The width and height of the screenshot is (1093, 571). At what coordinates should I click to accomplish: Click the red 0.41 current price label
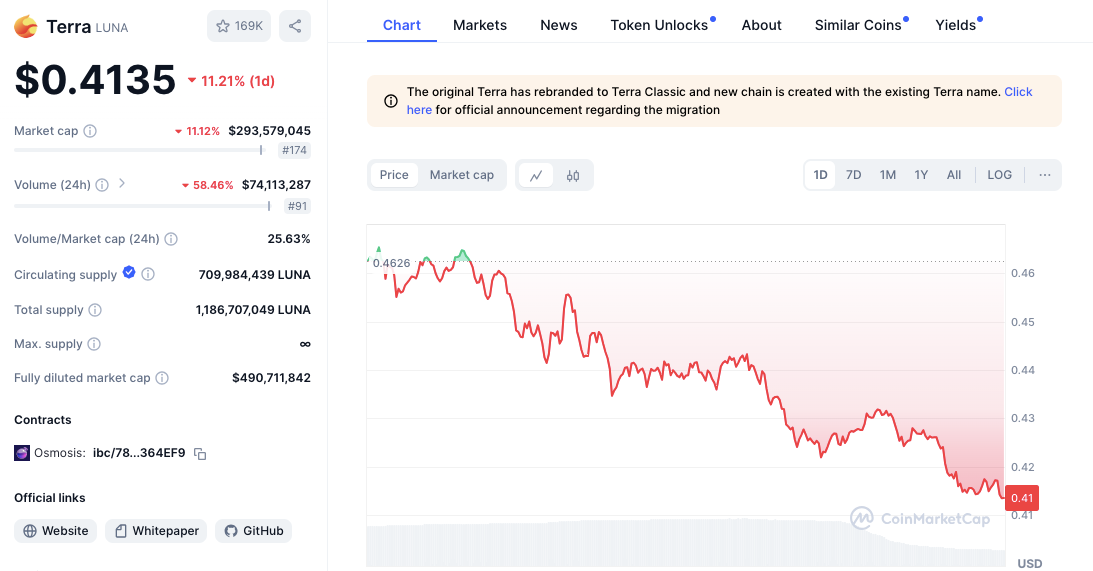tap(1022, 498)
